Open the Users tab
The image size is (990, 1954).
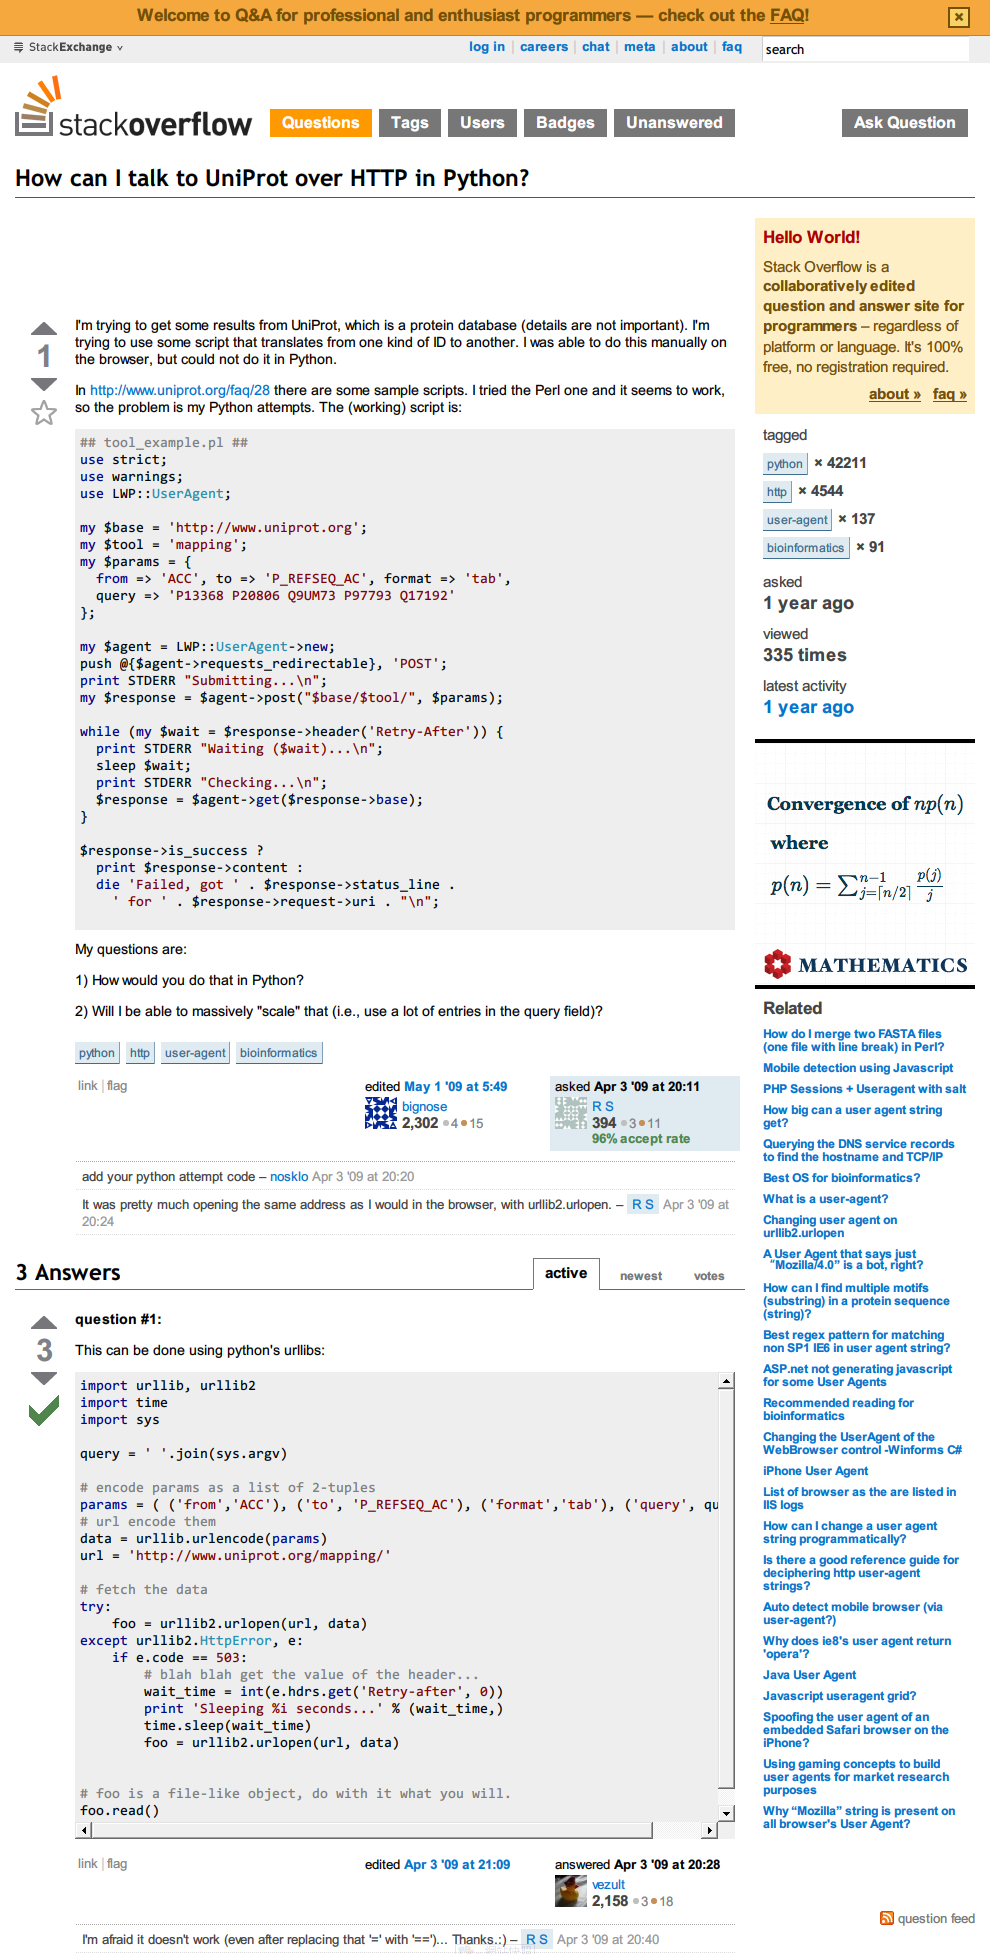(482, 123)
